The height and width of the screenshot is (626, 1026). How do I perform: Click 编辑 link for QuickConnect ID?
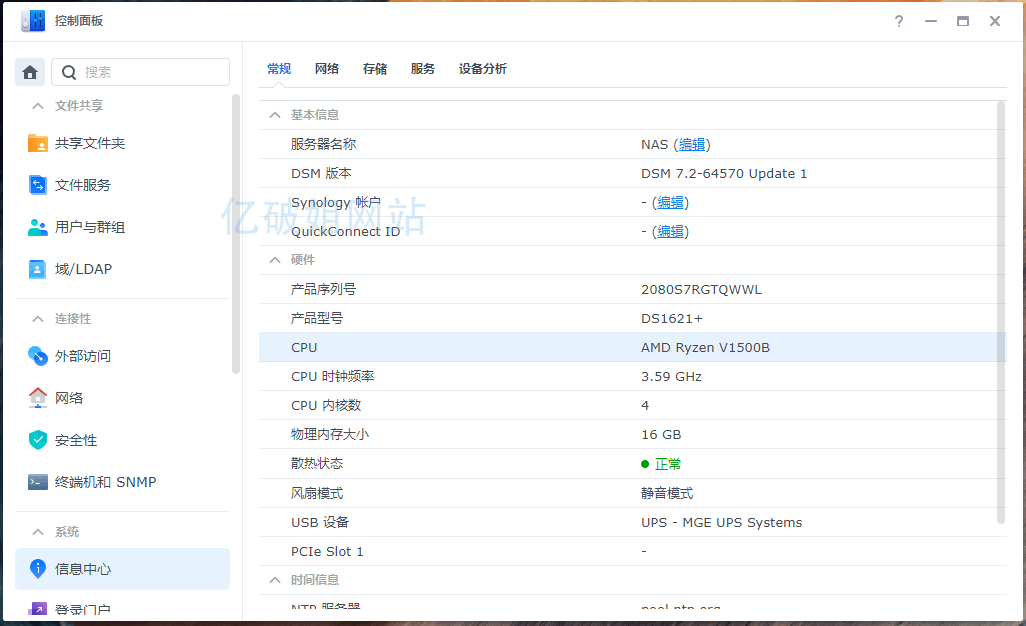[x=670, y=232]
